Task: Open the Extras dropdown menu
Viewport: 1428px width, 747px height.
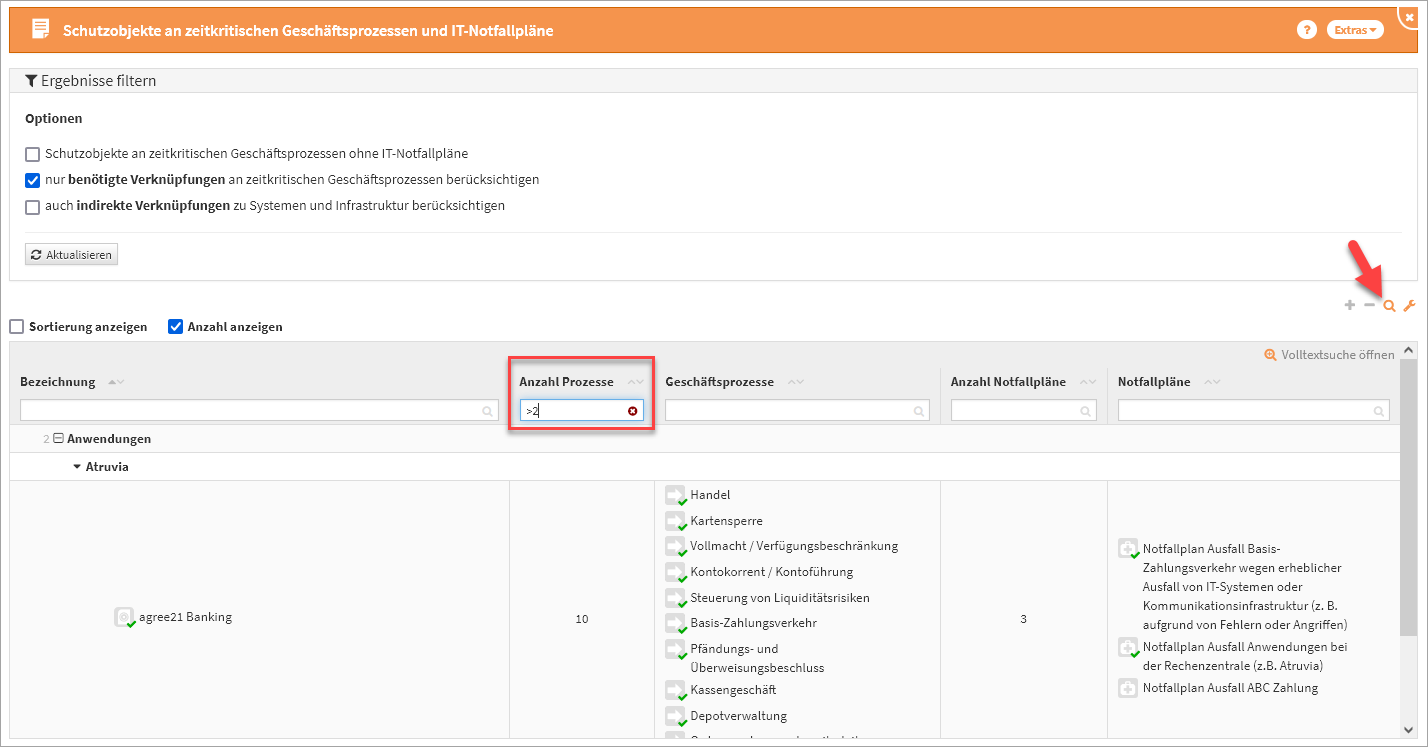Action: click(1355, 30)
